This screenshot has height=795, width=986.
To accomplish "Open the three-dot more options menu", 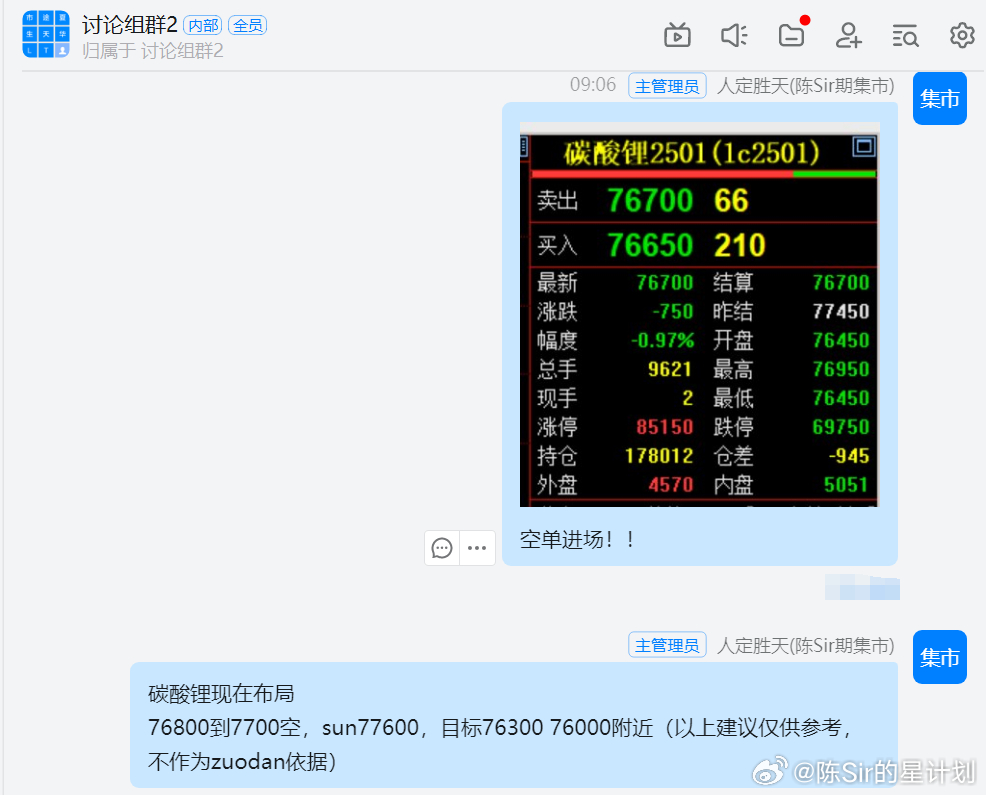I will tap(477, 548).
